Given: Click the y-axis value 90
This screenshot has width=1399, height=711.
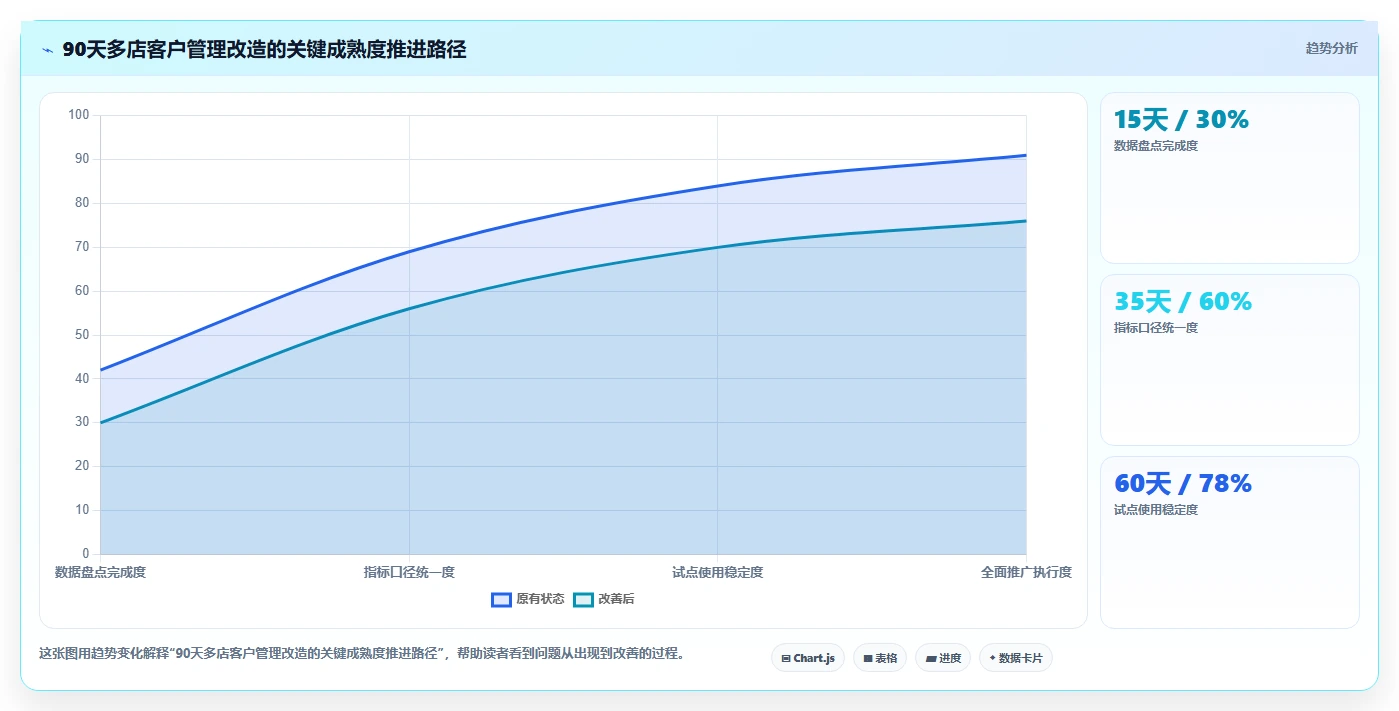Looking at the screenshot, I should [82, 159].
